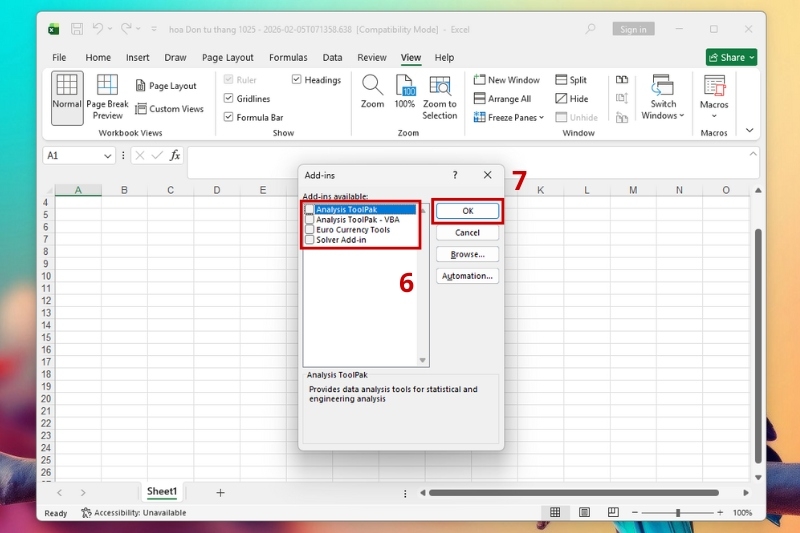Click Cancel in Add-ins dialog
The width and height of the screenshot is (800, 533).
(x=467, y=233)
